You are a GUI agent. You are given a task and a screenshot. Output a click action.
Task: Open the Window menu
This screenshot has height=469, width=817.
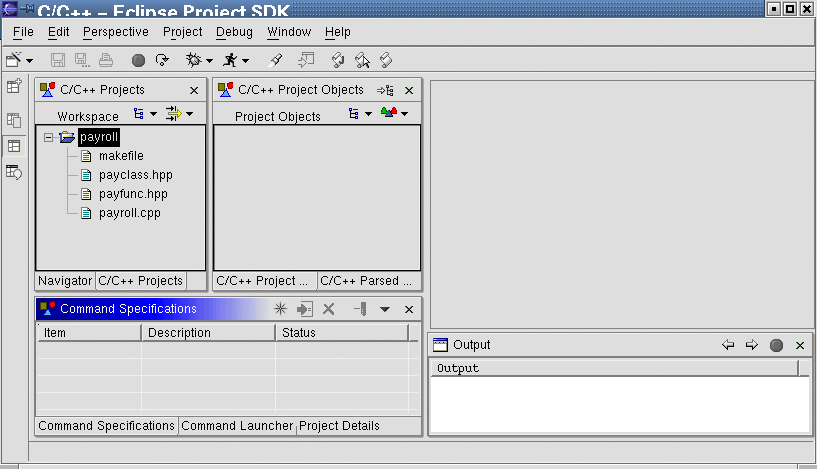click(x=289, y=32)
